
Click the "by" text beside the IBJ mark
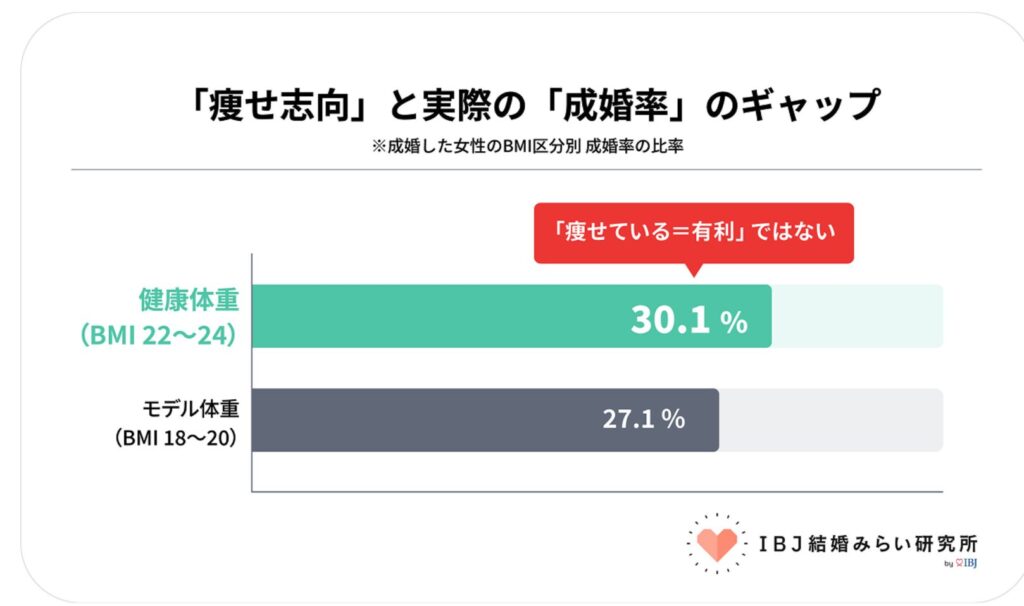[948, 564]
